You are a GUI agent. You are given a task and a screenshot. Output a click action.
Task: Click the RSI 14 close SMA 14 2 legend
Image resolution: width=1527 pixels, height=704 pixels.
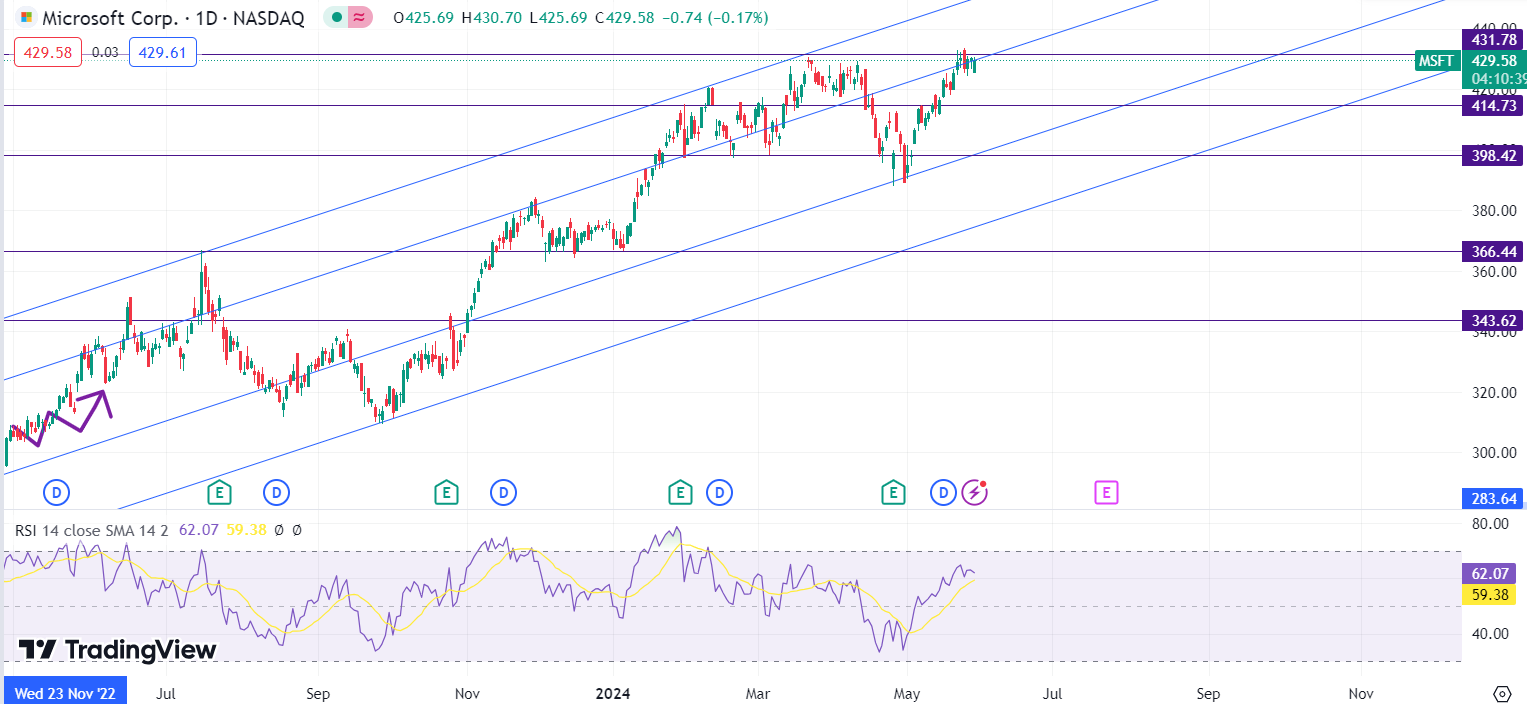93,530
